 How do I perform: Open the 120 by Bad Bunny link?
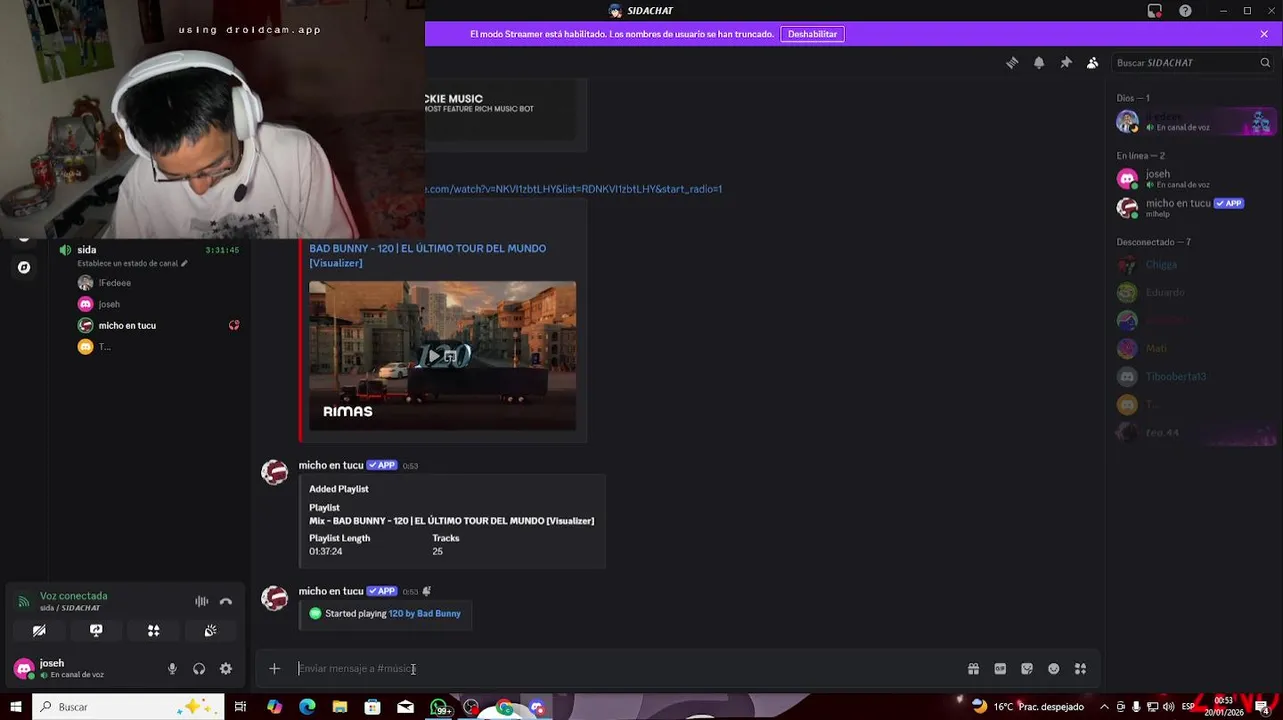pyautogui.click(x=424, y=614)
